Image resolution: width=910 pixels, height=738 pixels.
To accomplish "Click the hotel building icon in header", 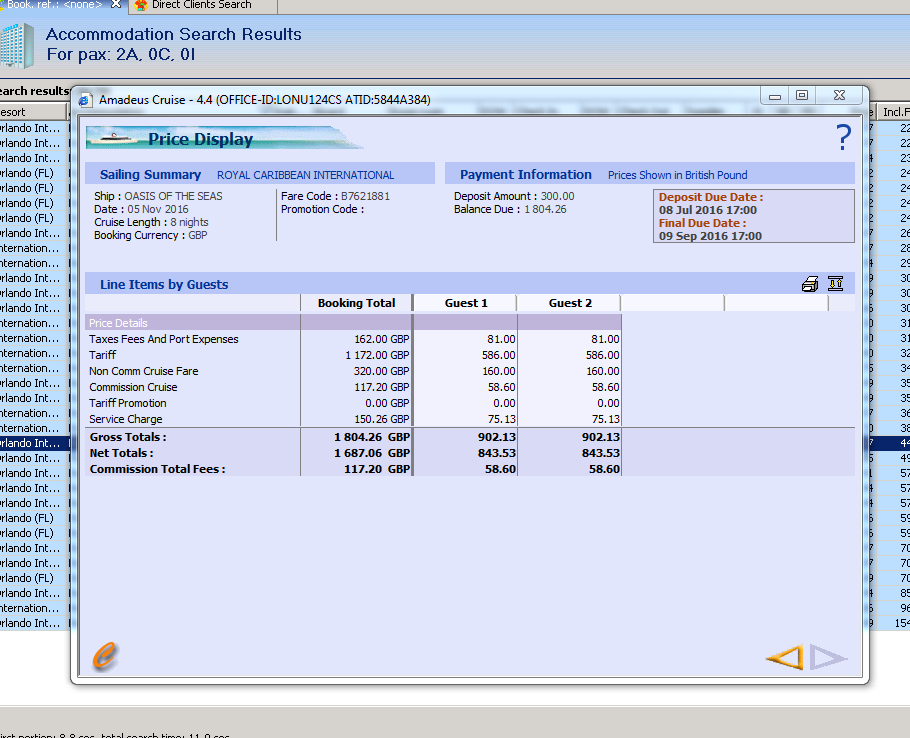I will pos(17,45).
